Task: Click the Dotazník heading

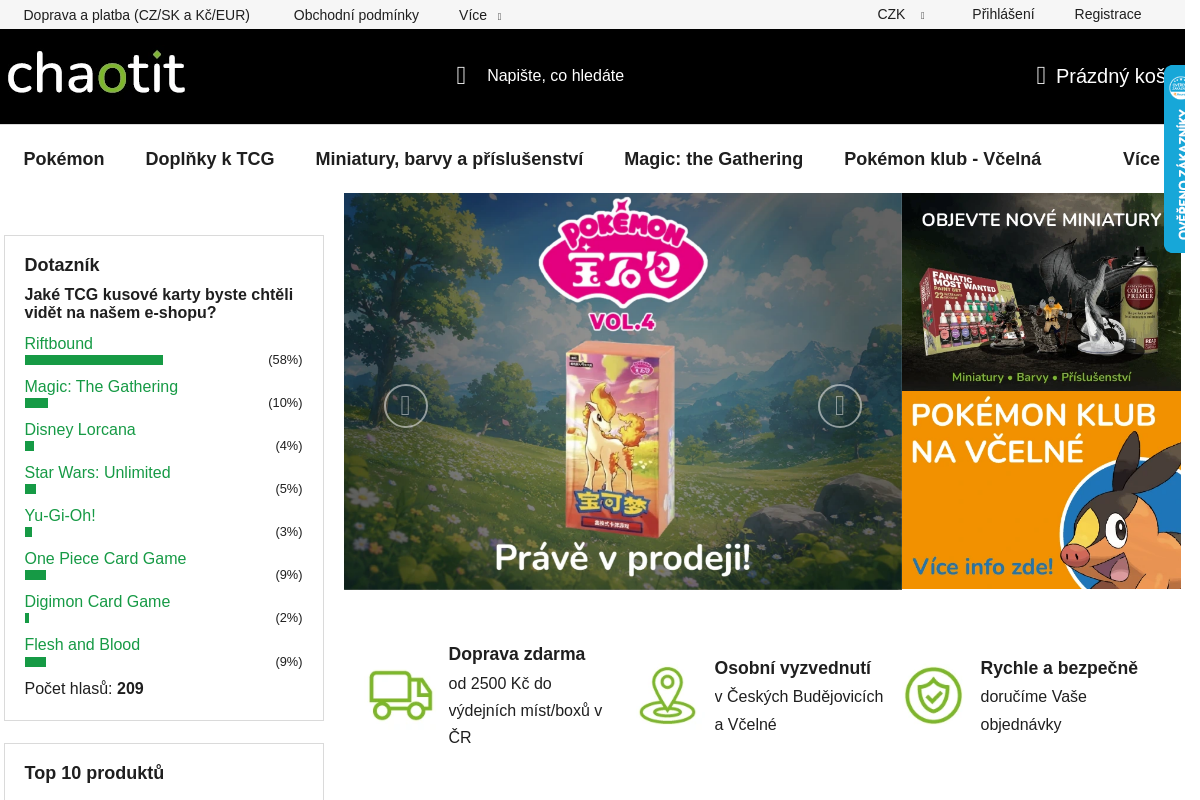Action: (x=62, y=265)
